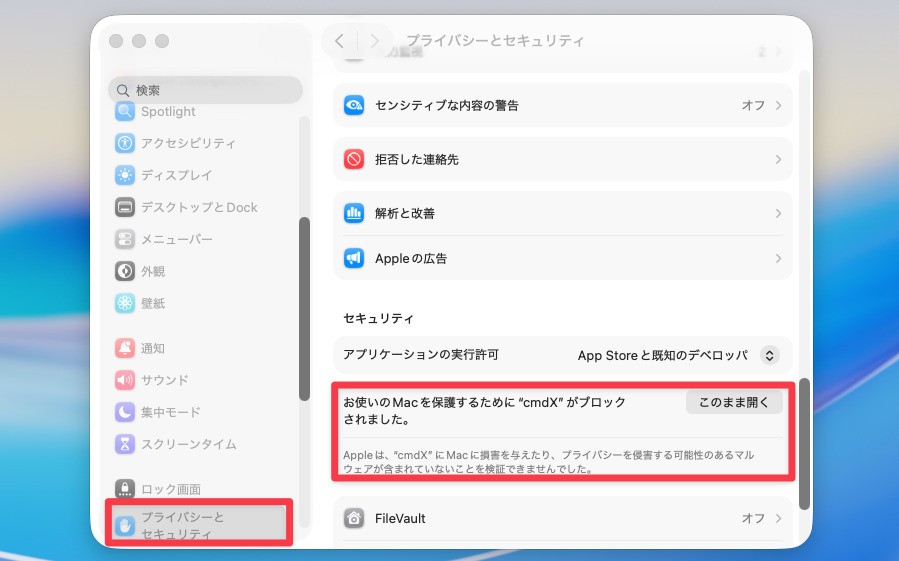
Task: Expand センシティブな内容の警告 row chevron
Action: 778,106
